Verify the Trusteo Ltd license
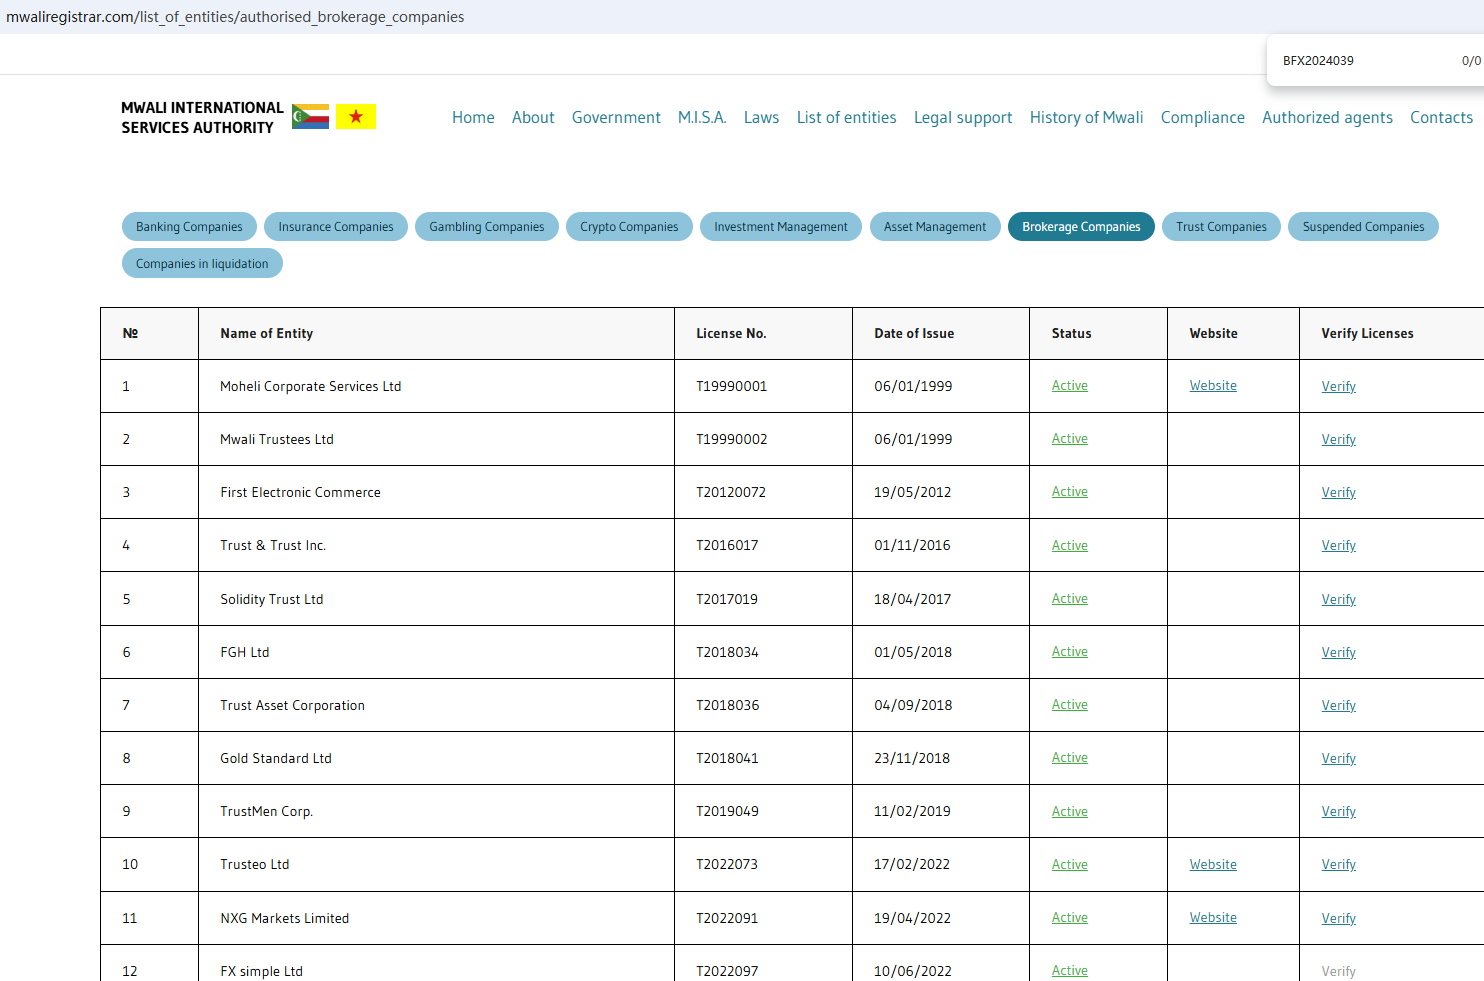1484x981 pixels. (x=1338, y=865)
